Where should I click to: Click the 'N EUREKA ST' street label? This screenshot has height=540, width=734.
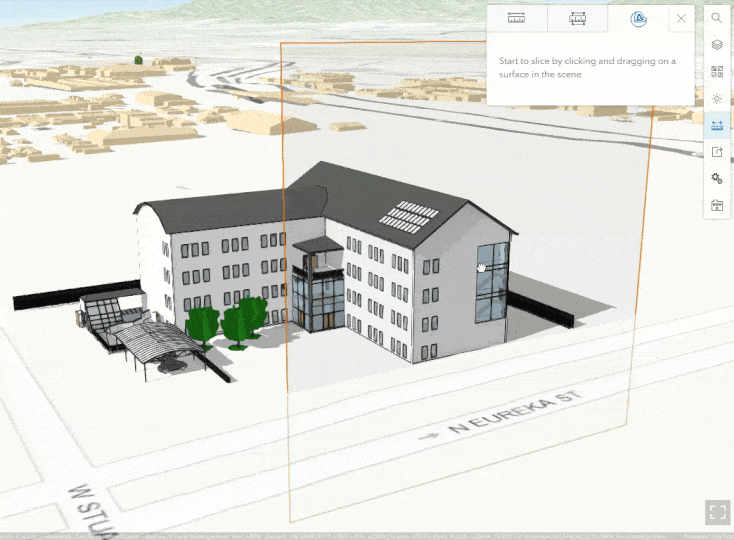click(x=514, y=413)
